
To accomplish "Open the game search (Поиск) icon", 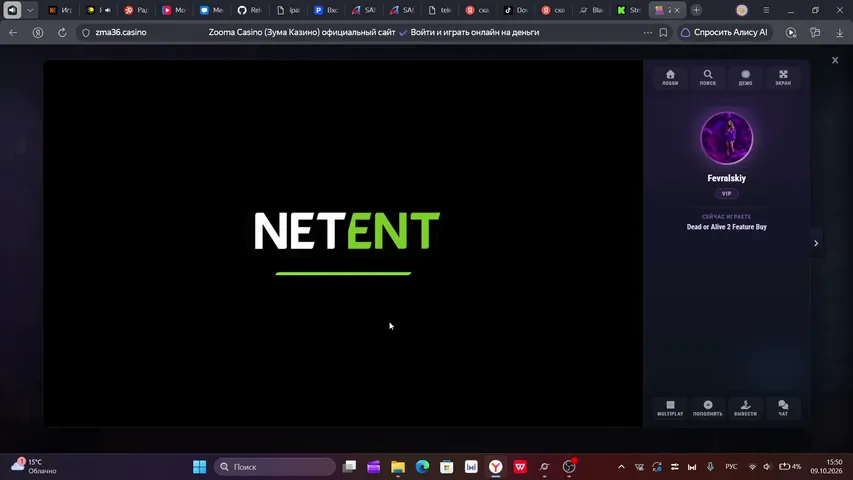I will coord(708,77).
